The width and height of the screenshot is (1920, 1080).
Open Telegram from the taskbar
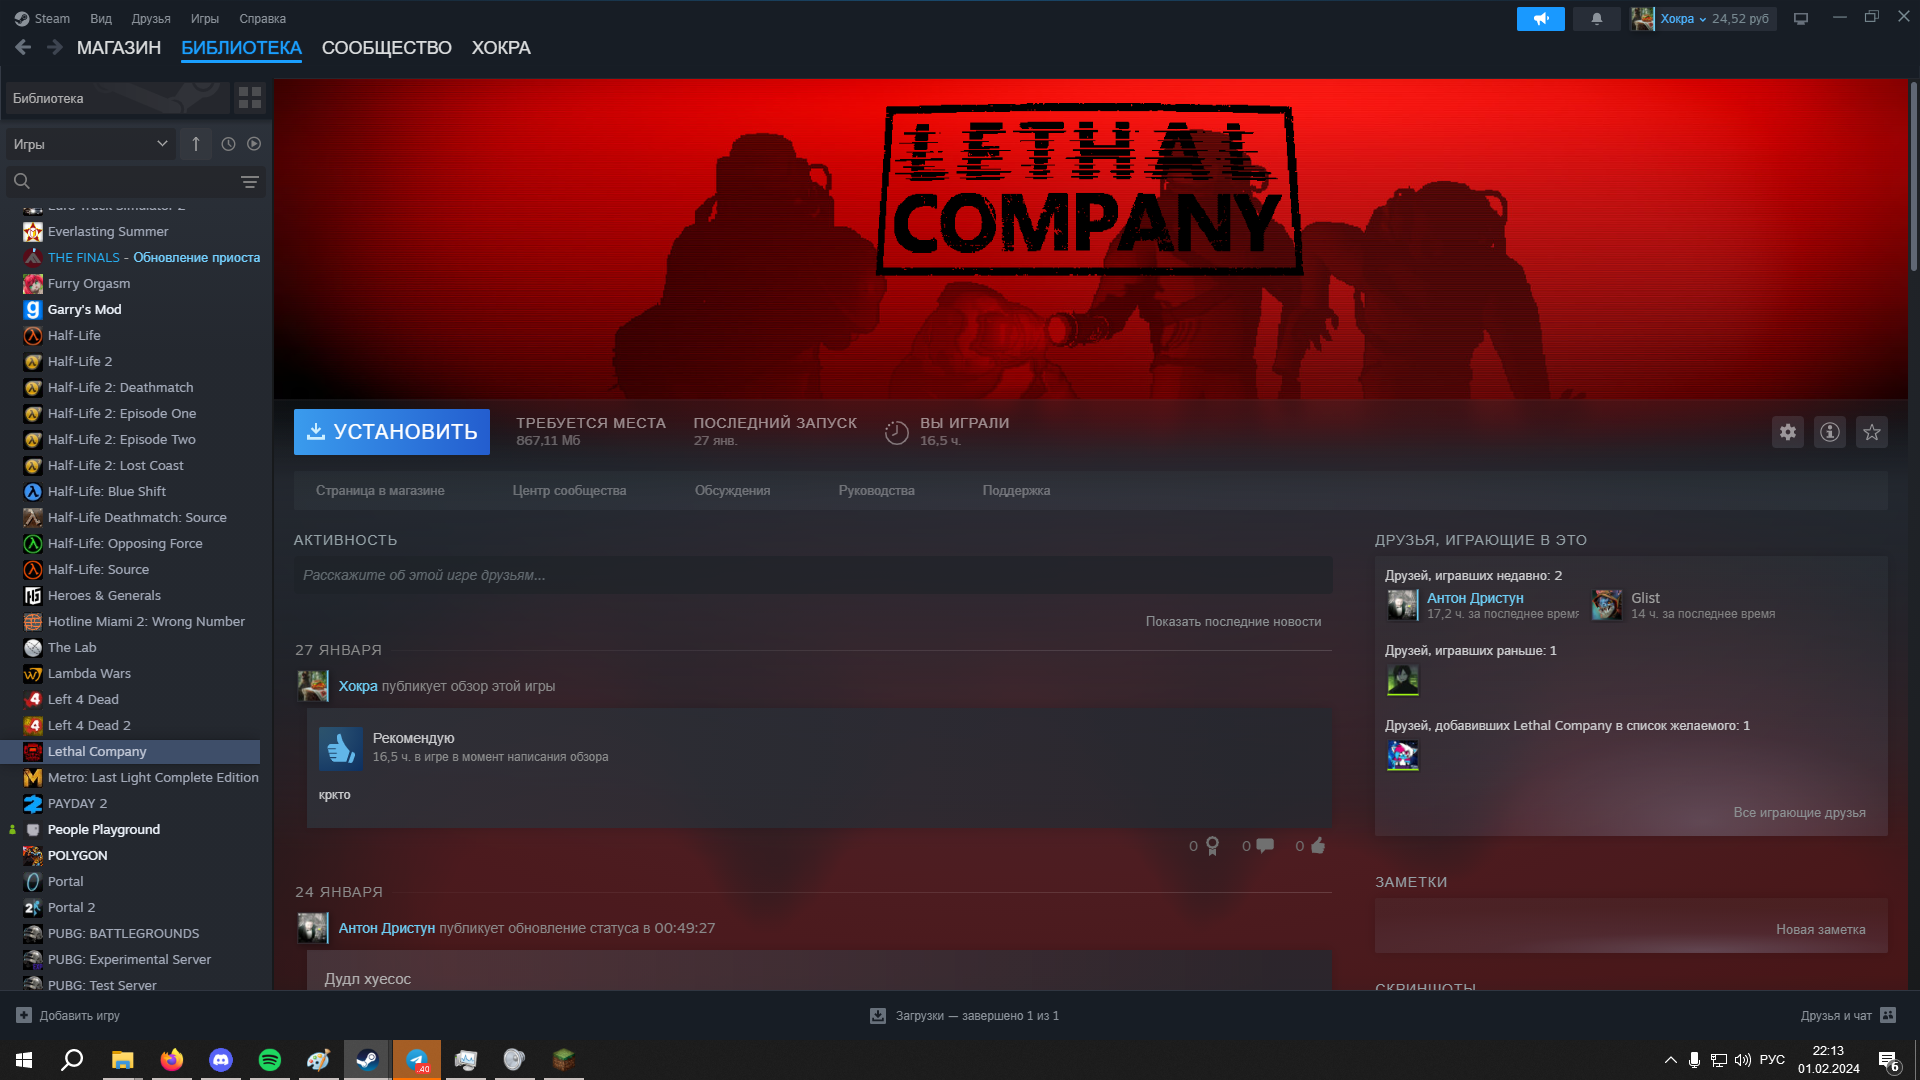pyautogui.click(x=417, y=1060)
